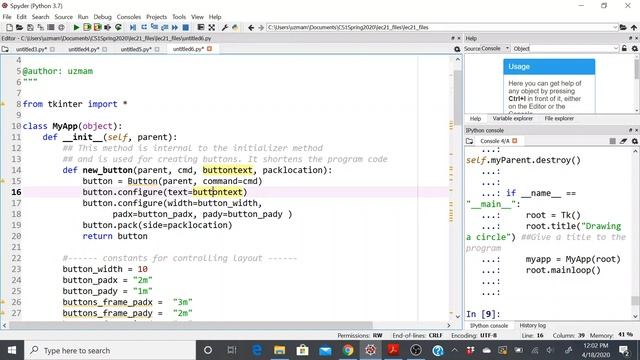
Task: Expand working directory path dropdown
Action: tap(615, 27)
